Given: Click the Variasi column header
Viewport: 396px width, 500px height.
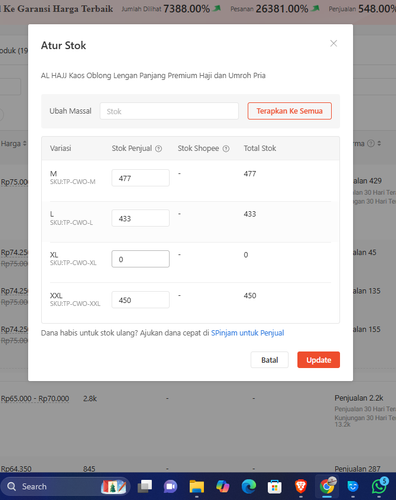Looking at the screenshot, I should point(60,148).
